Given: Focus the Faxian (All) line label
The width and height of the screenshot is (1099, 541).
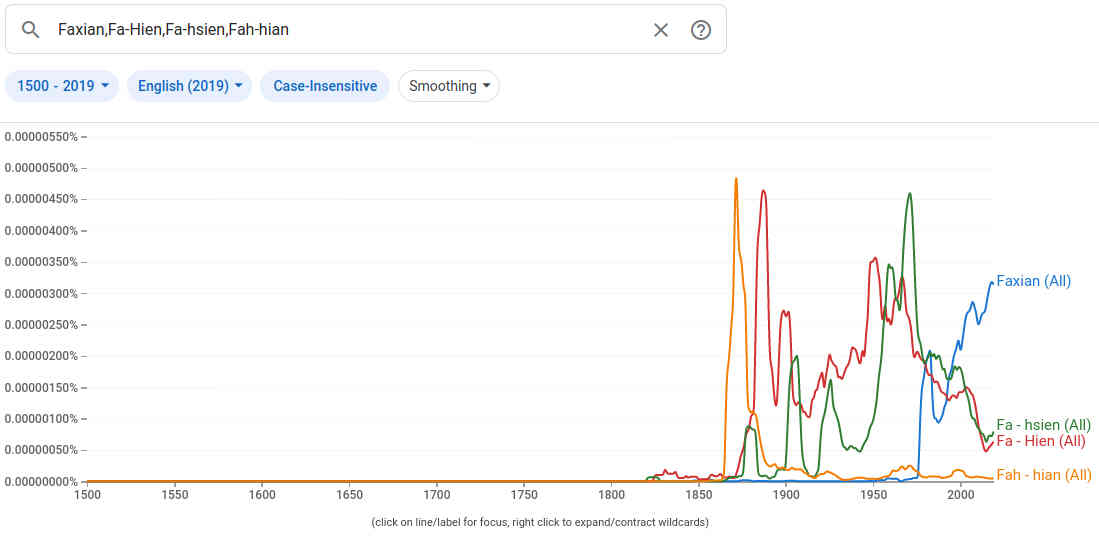Looking at the screenshot, I should pyautogui.click(x=1033, y=281).
